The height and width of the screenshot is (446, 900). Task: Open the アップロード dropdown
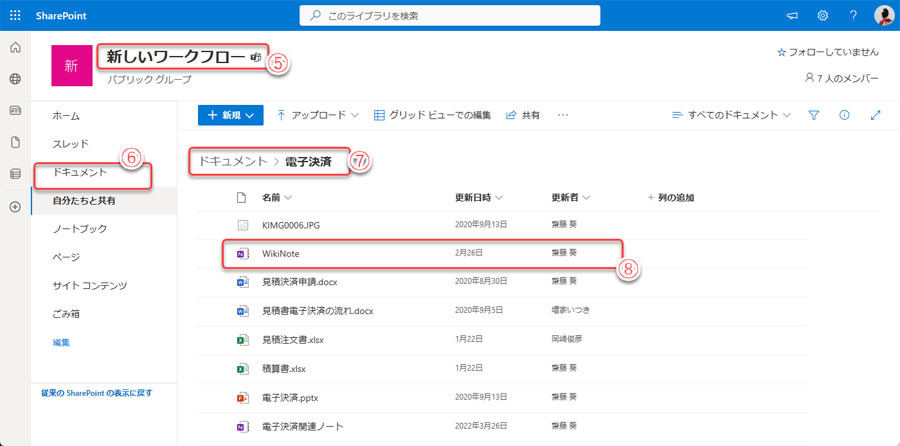(x=317, y=115)
